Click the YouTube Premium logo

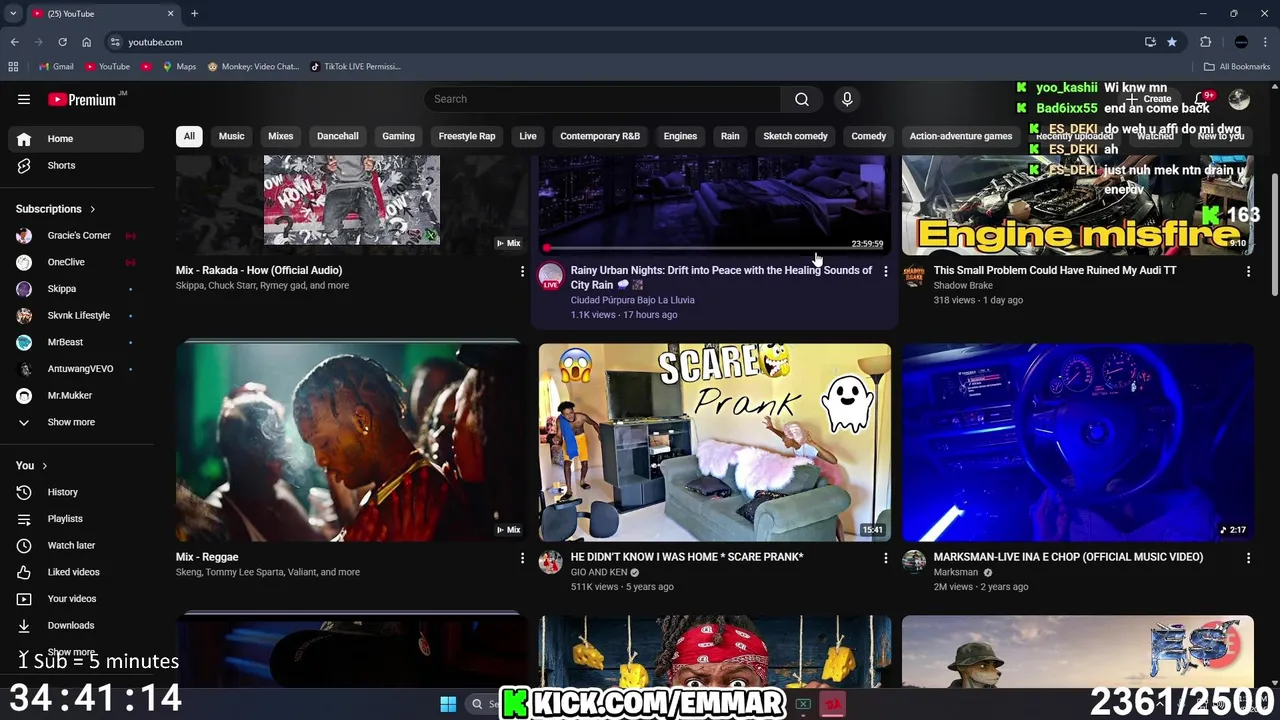(83, 99)
